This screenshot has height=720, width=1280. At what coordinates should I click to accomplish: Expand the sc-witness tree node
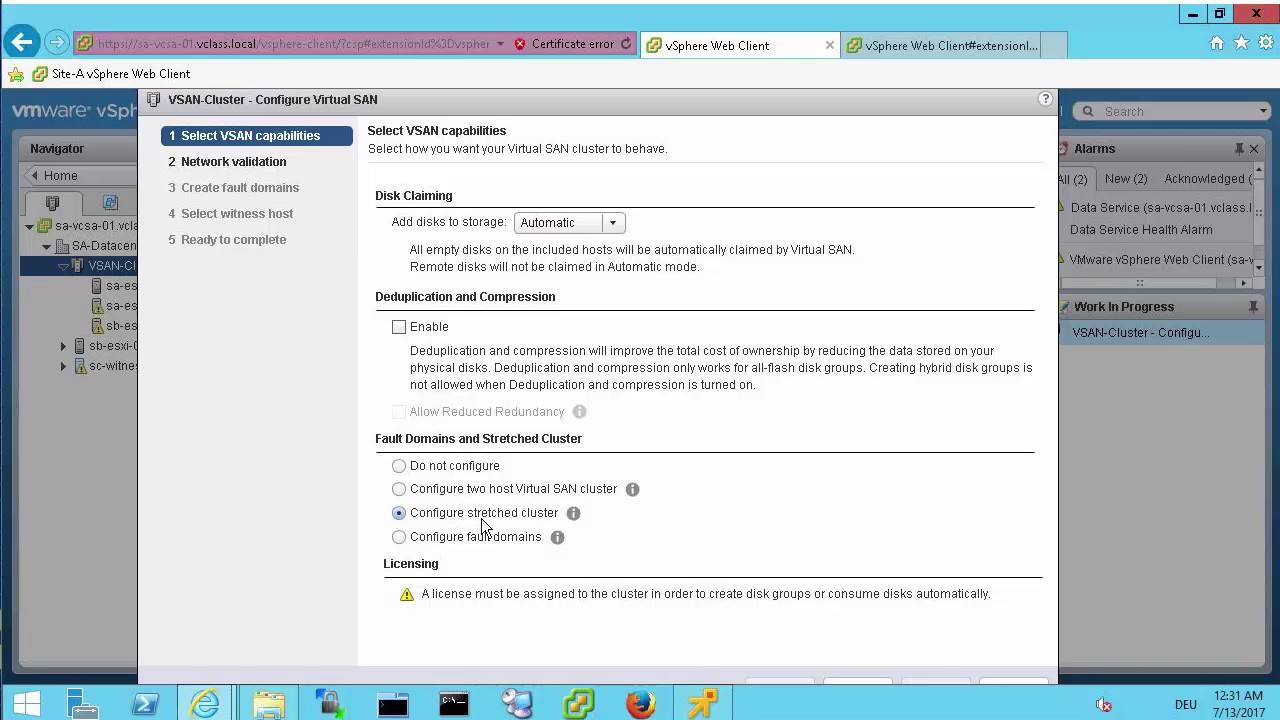pyautogui.click(x=63, y=366)
